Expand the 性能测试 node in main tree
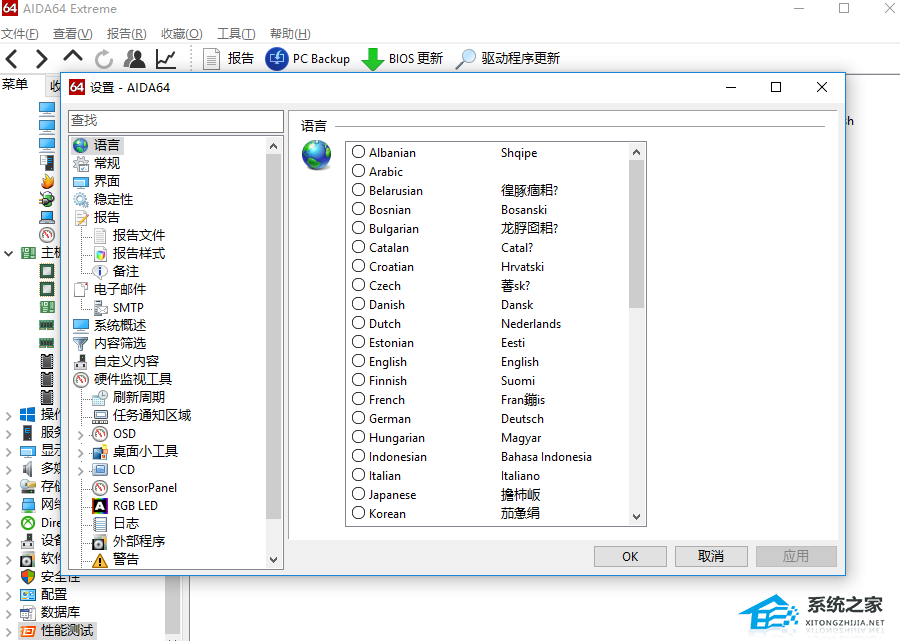 9,631
